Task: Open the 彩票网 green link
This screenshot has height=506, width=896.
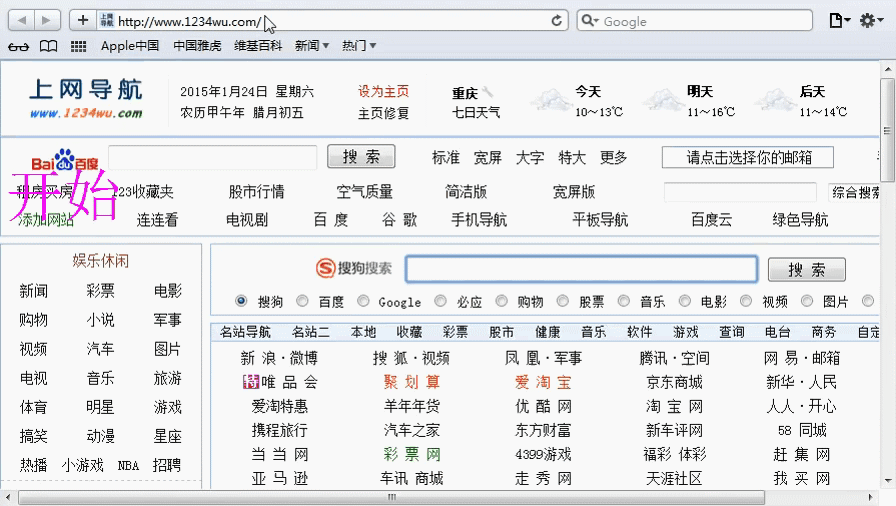Action: click(411, 454)
